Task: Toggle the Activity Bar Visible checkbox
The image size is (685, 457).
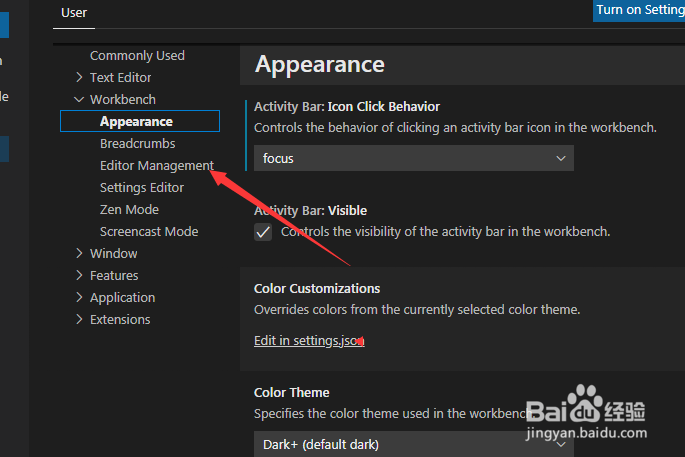Action: tap(263, 232)
